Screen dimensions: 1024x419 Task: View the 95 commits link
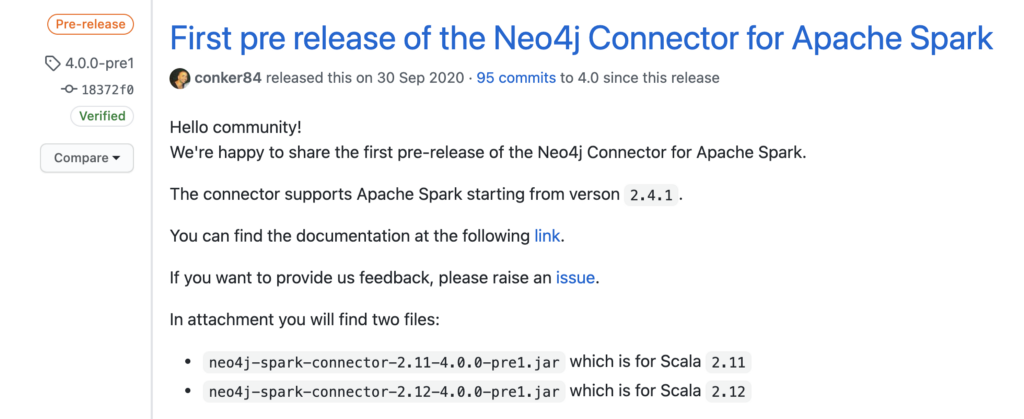click(516, 78)
